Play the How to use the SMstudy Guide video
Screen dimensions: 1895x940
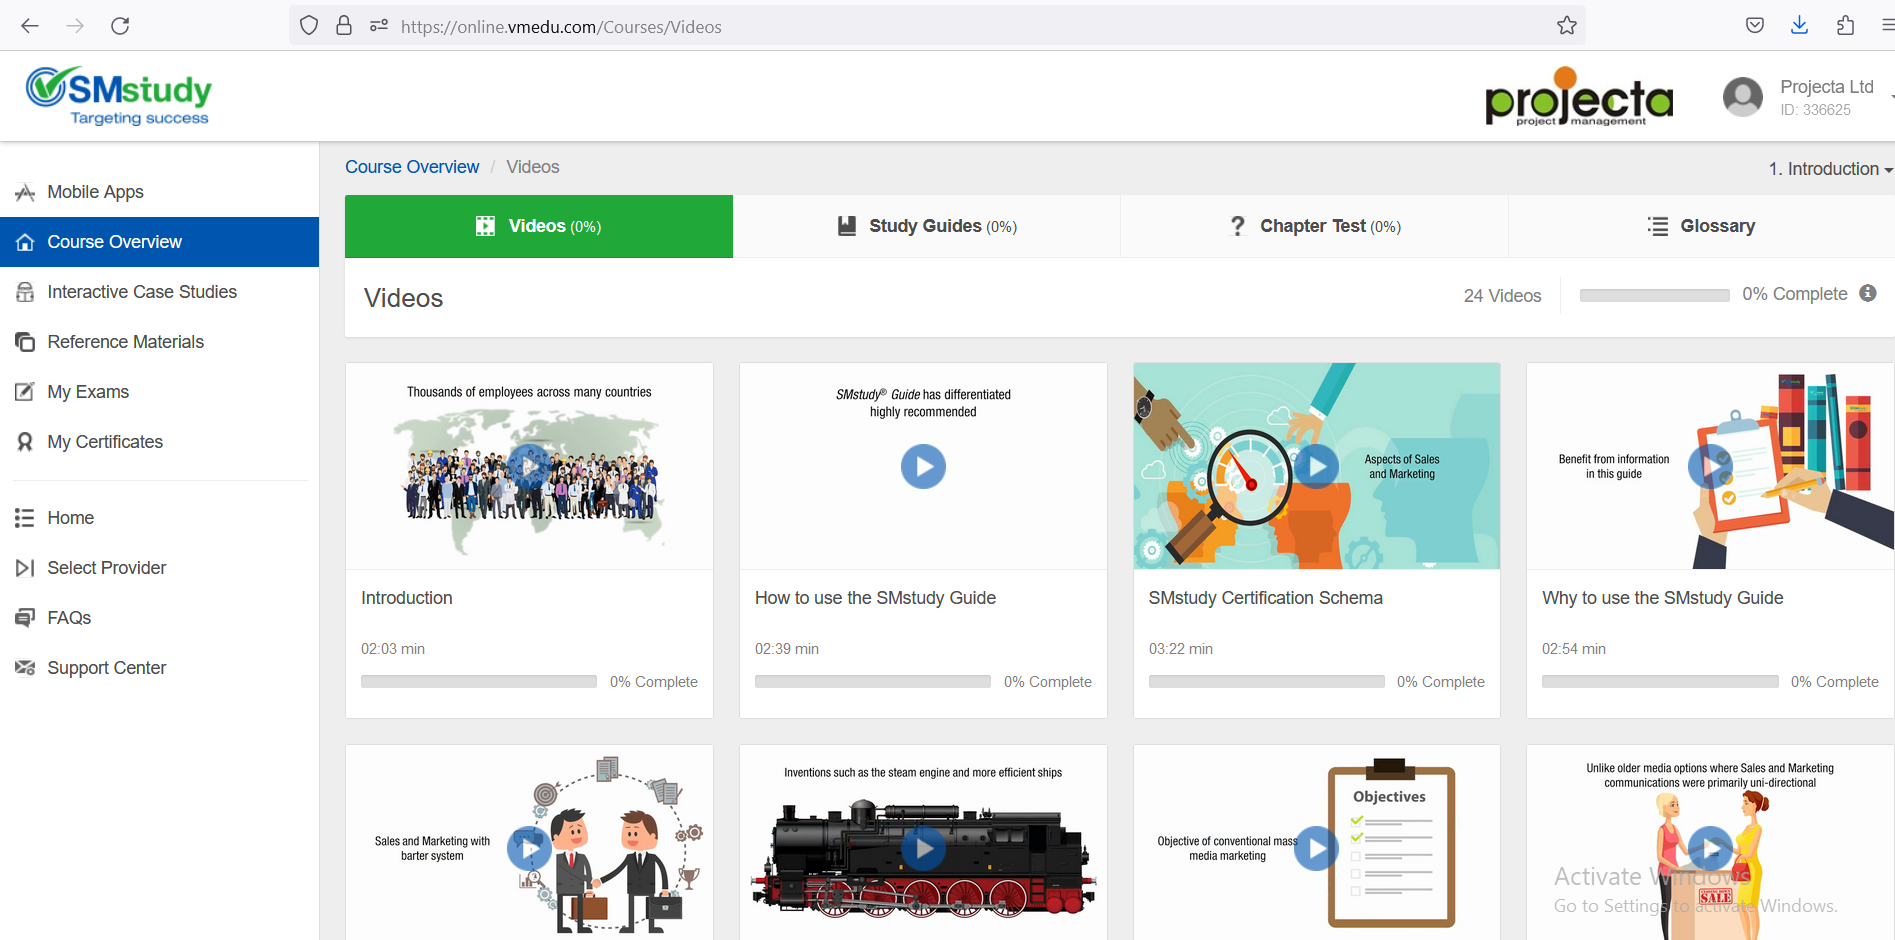(x=922, y=467)
